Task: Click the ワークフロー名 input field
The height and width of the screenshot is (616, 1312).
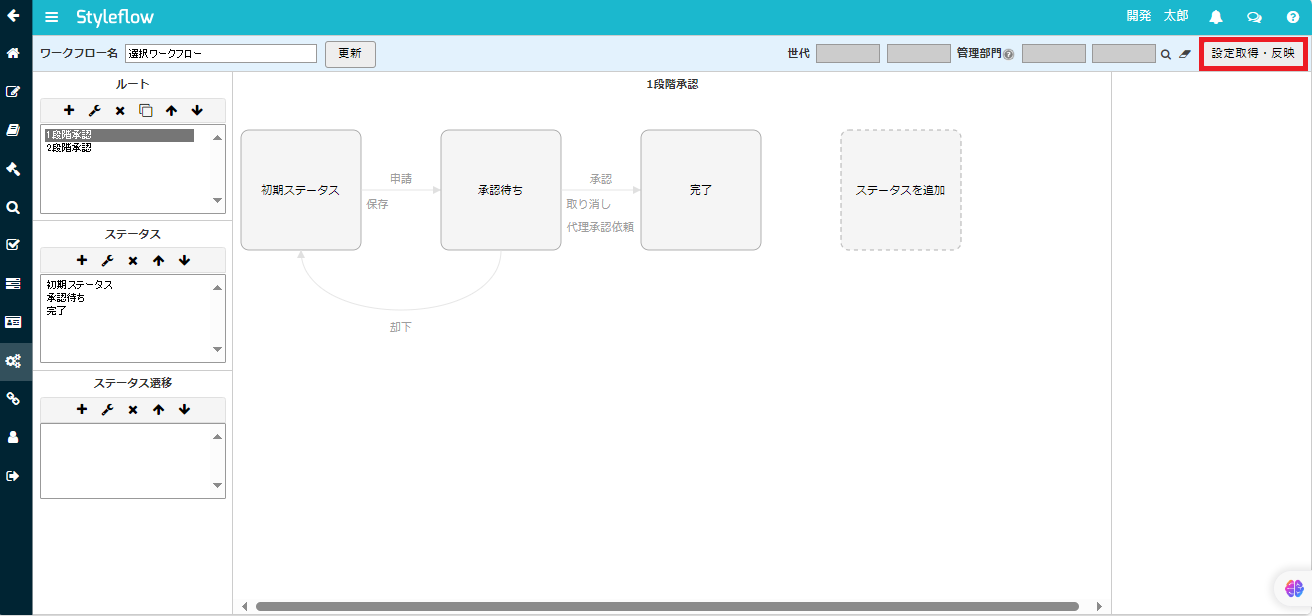Action: pyautogui.click(x=221, y=54)
